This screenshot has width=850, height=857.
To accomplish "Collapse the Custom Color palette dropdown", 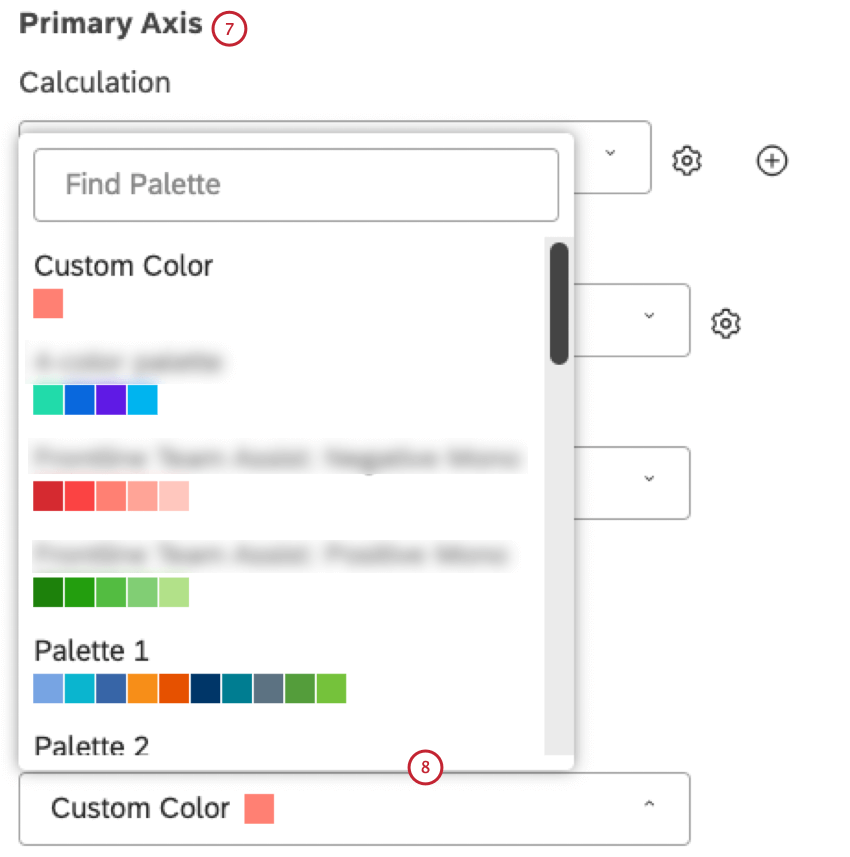I will (649, 804).
